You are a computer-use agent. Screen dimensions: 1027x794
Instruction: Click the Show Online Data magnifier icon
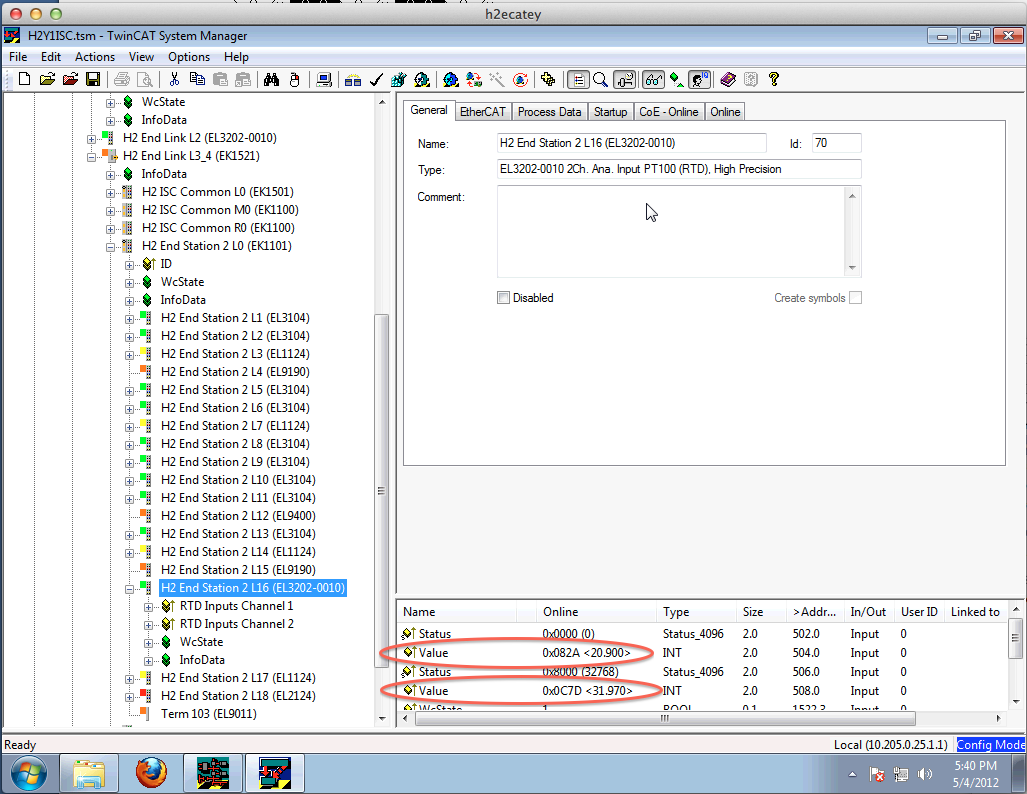(x=600, y=79)
